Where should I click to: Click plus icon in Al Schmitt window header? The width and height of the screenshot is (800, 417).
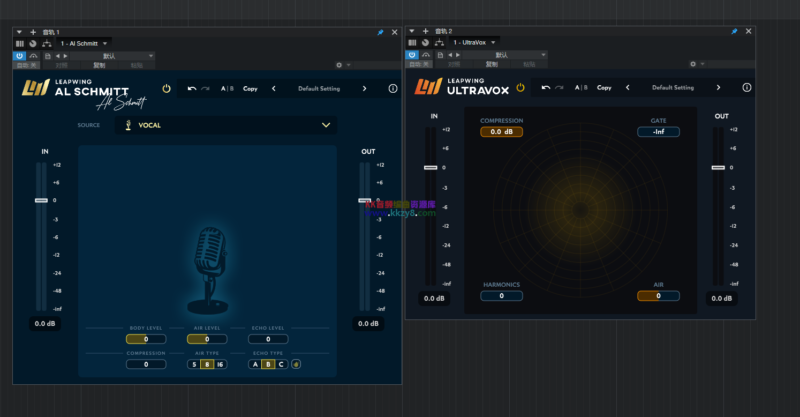tap(33, 32)
